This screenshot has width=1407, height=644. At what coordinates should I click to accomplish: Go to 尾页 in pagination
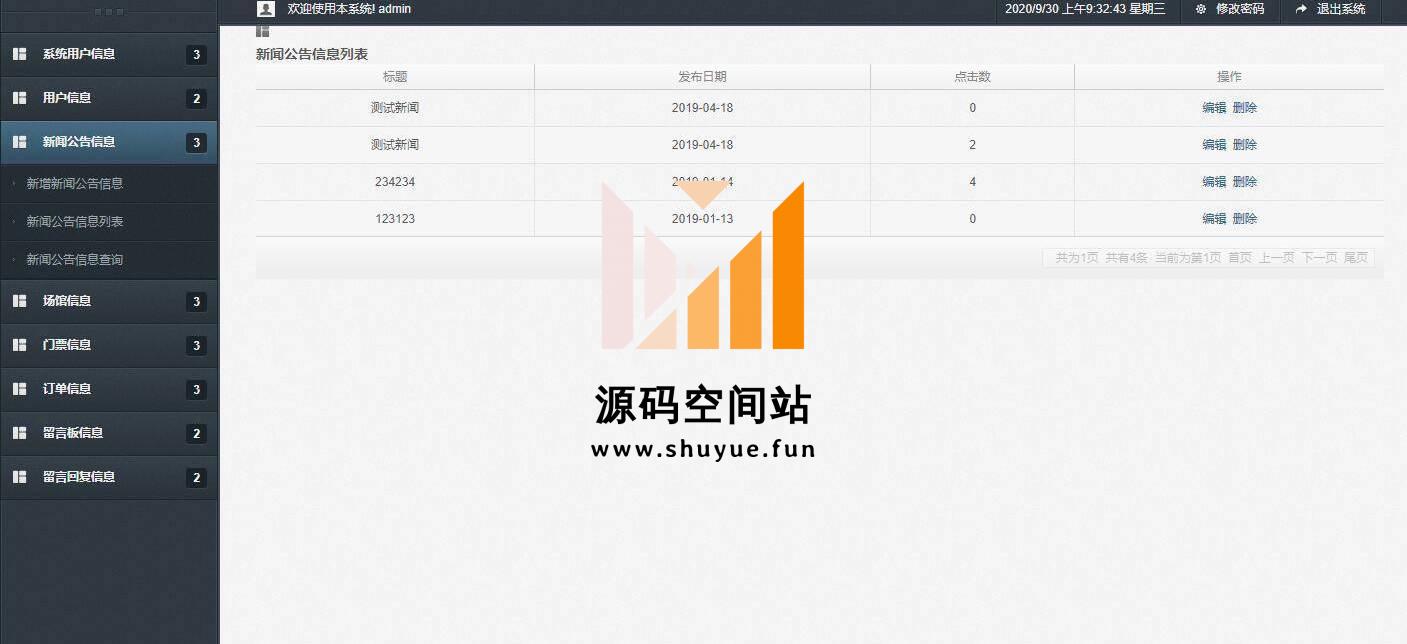(x=1356, y=258)
